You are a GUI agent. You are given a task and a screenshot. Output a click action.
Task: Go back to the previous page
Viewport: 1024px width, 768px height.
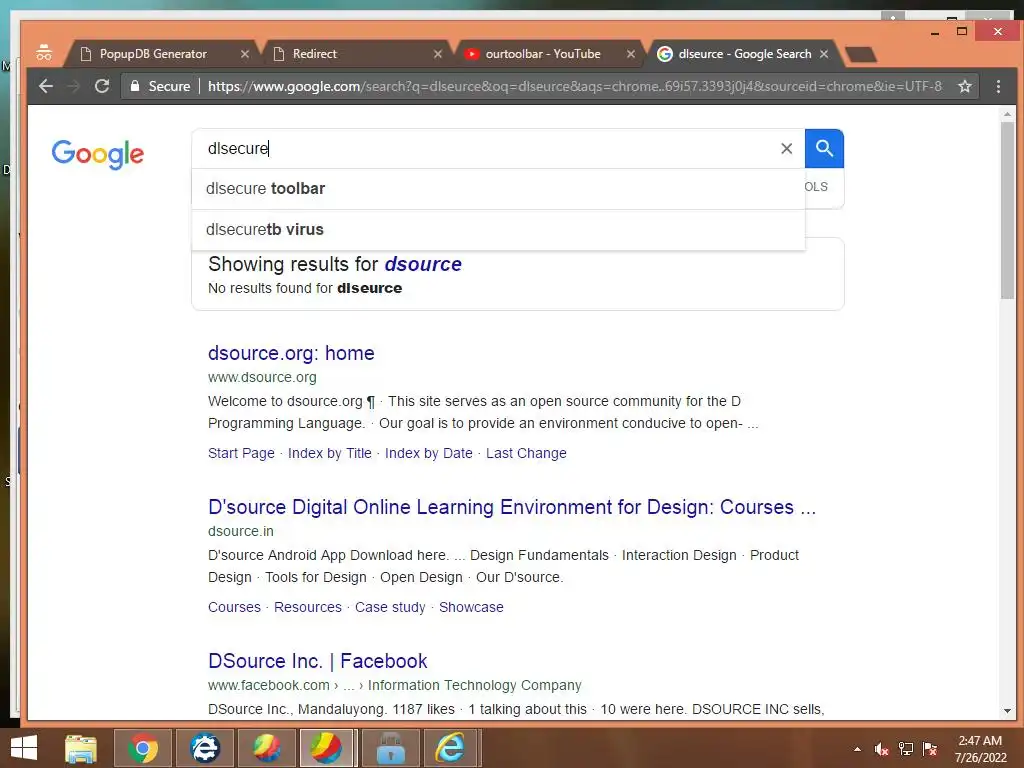[45, 86]
